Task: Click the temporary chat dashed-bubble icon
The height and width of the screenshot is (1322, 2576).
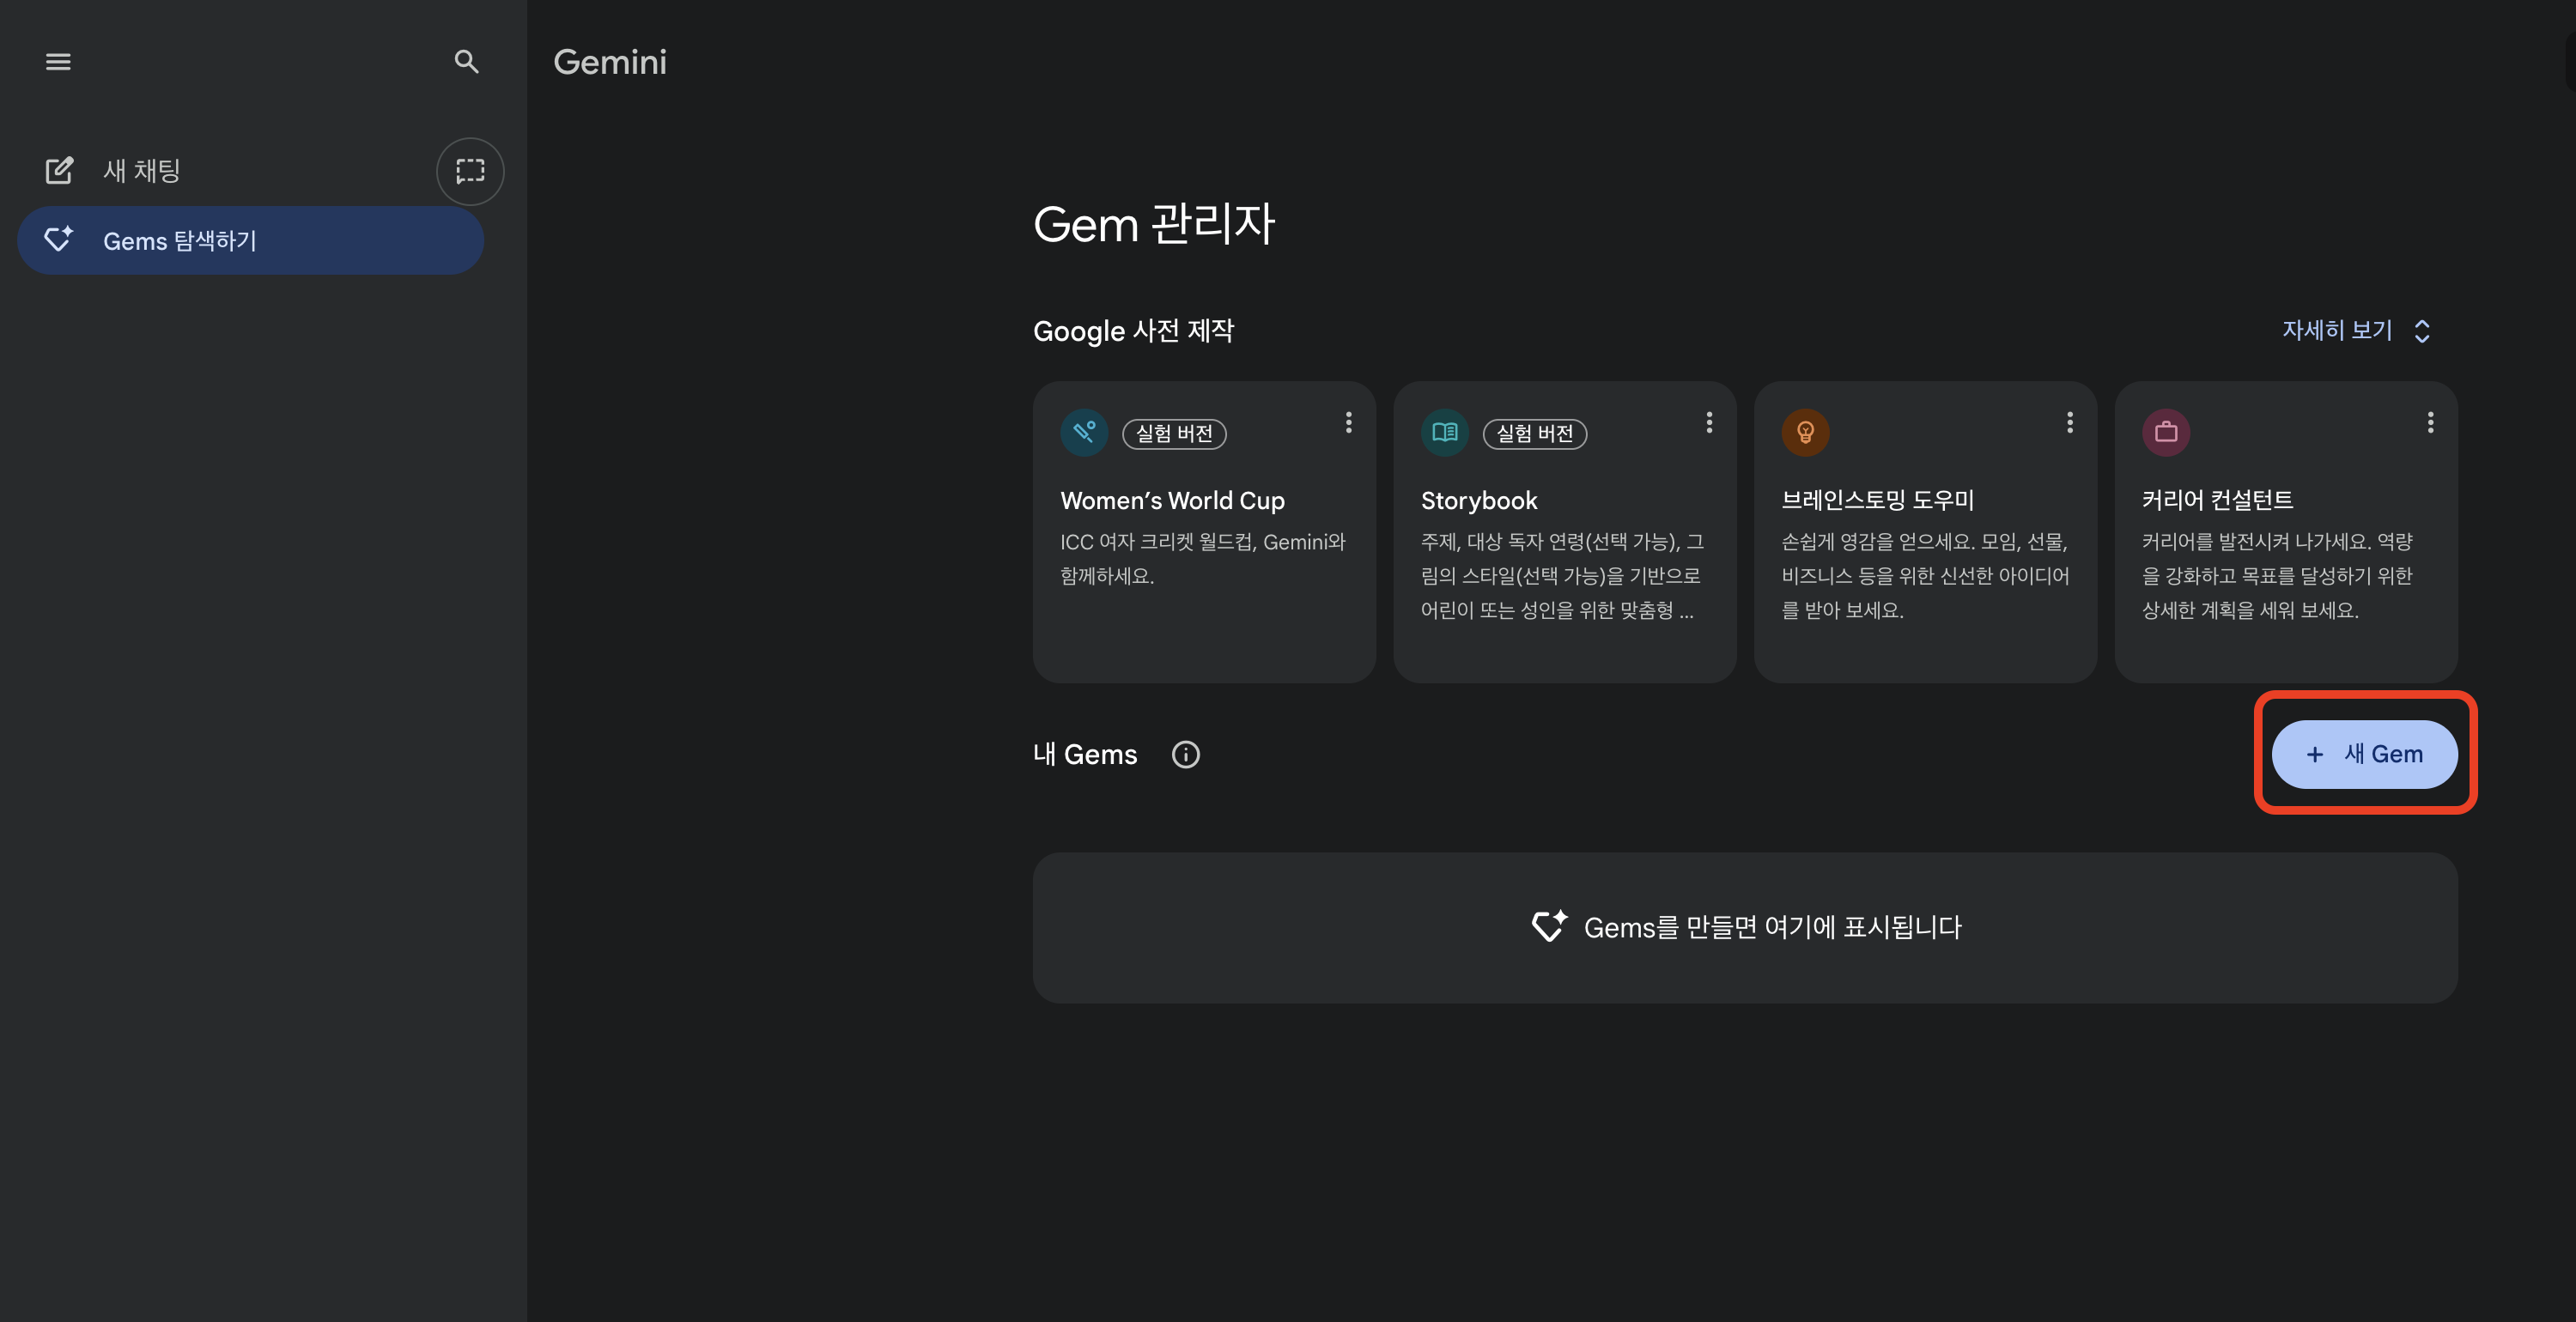Action: (470, 171)
